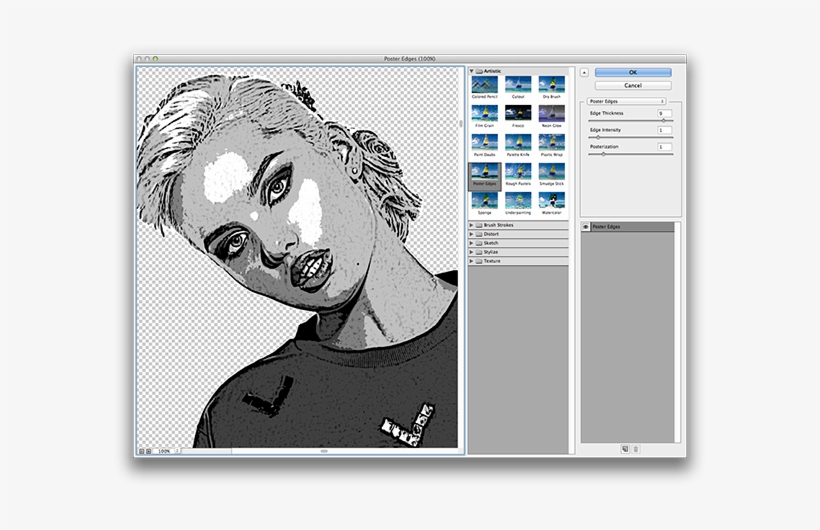Click the Posterization slider track
The width and height of the screenshot is (820, 530).
tap(630, 154)
